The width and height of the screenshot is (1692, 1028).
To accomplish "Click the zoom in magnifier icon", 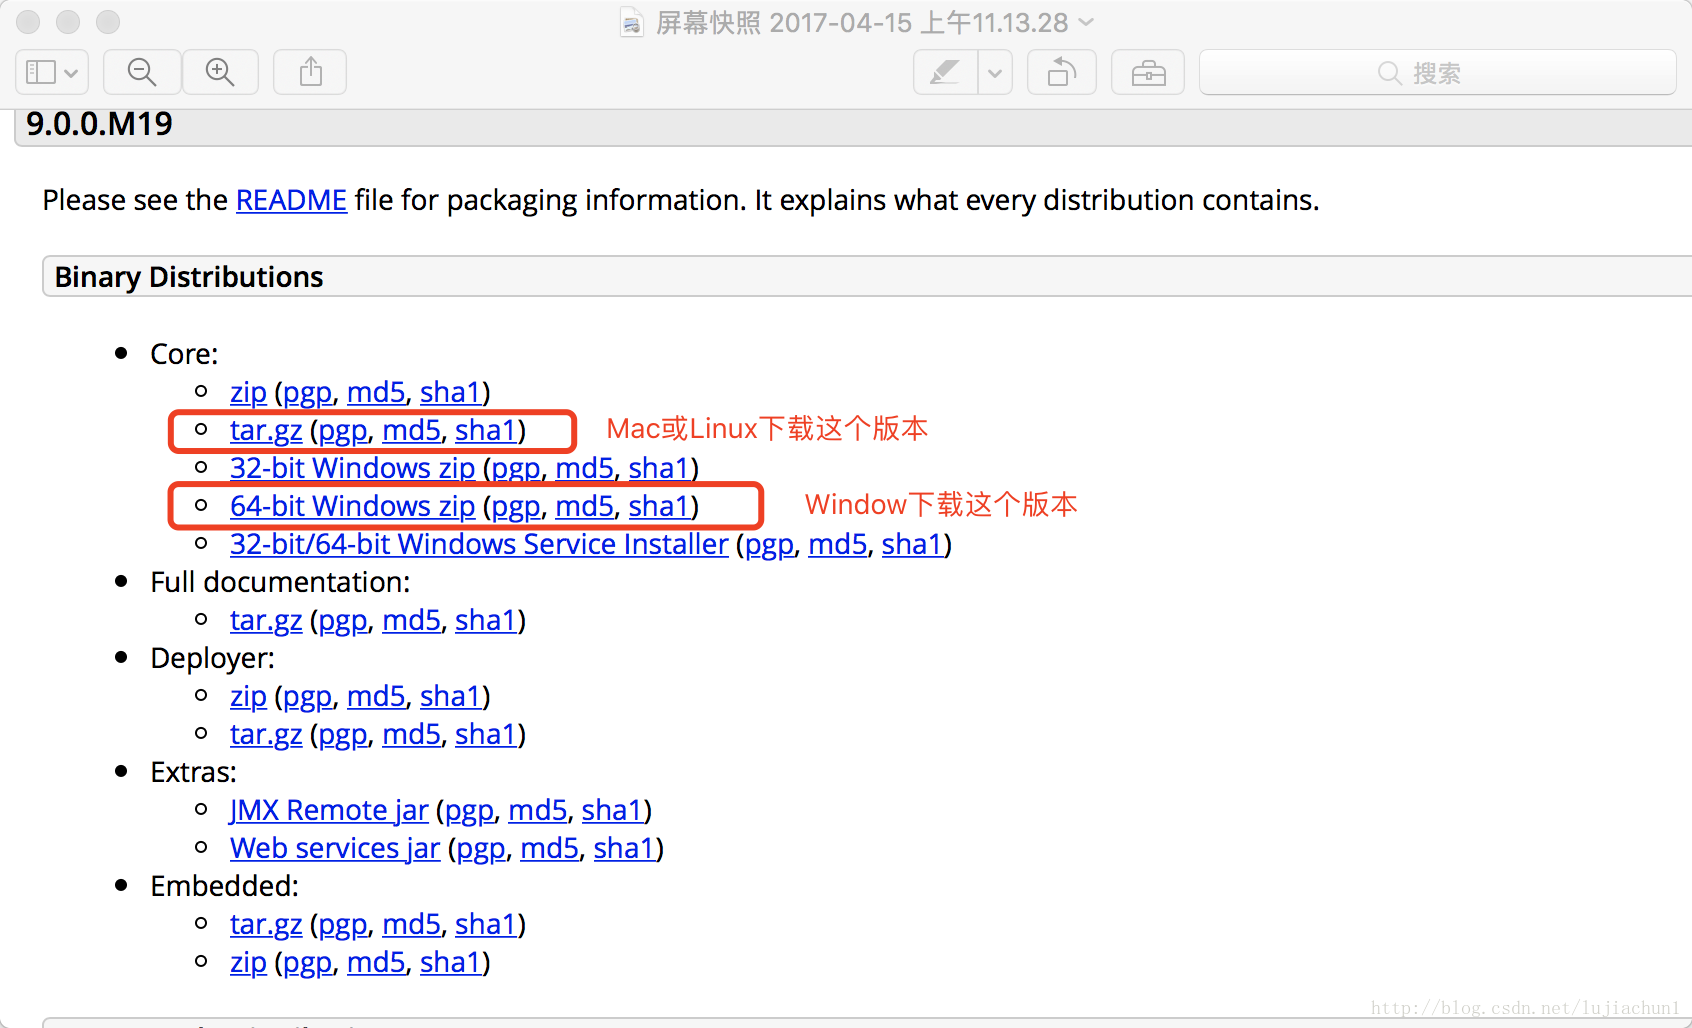I will click(220, 72).
